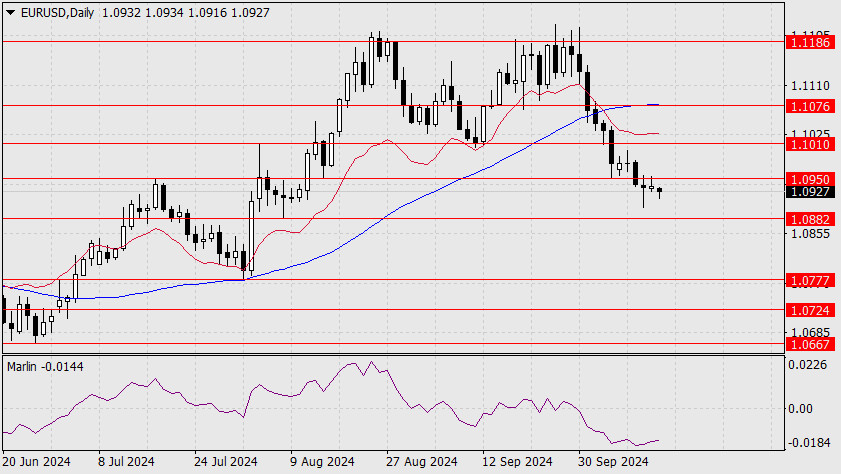Click the 9 Aug 2024 date label
841x474 pixels.
click(322, 462)
